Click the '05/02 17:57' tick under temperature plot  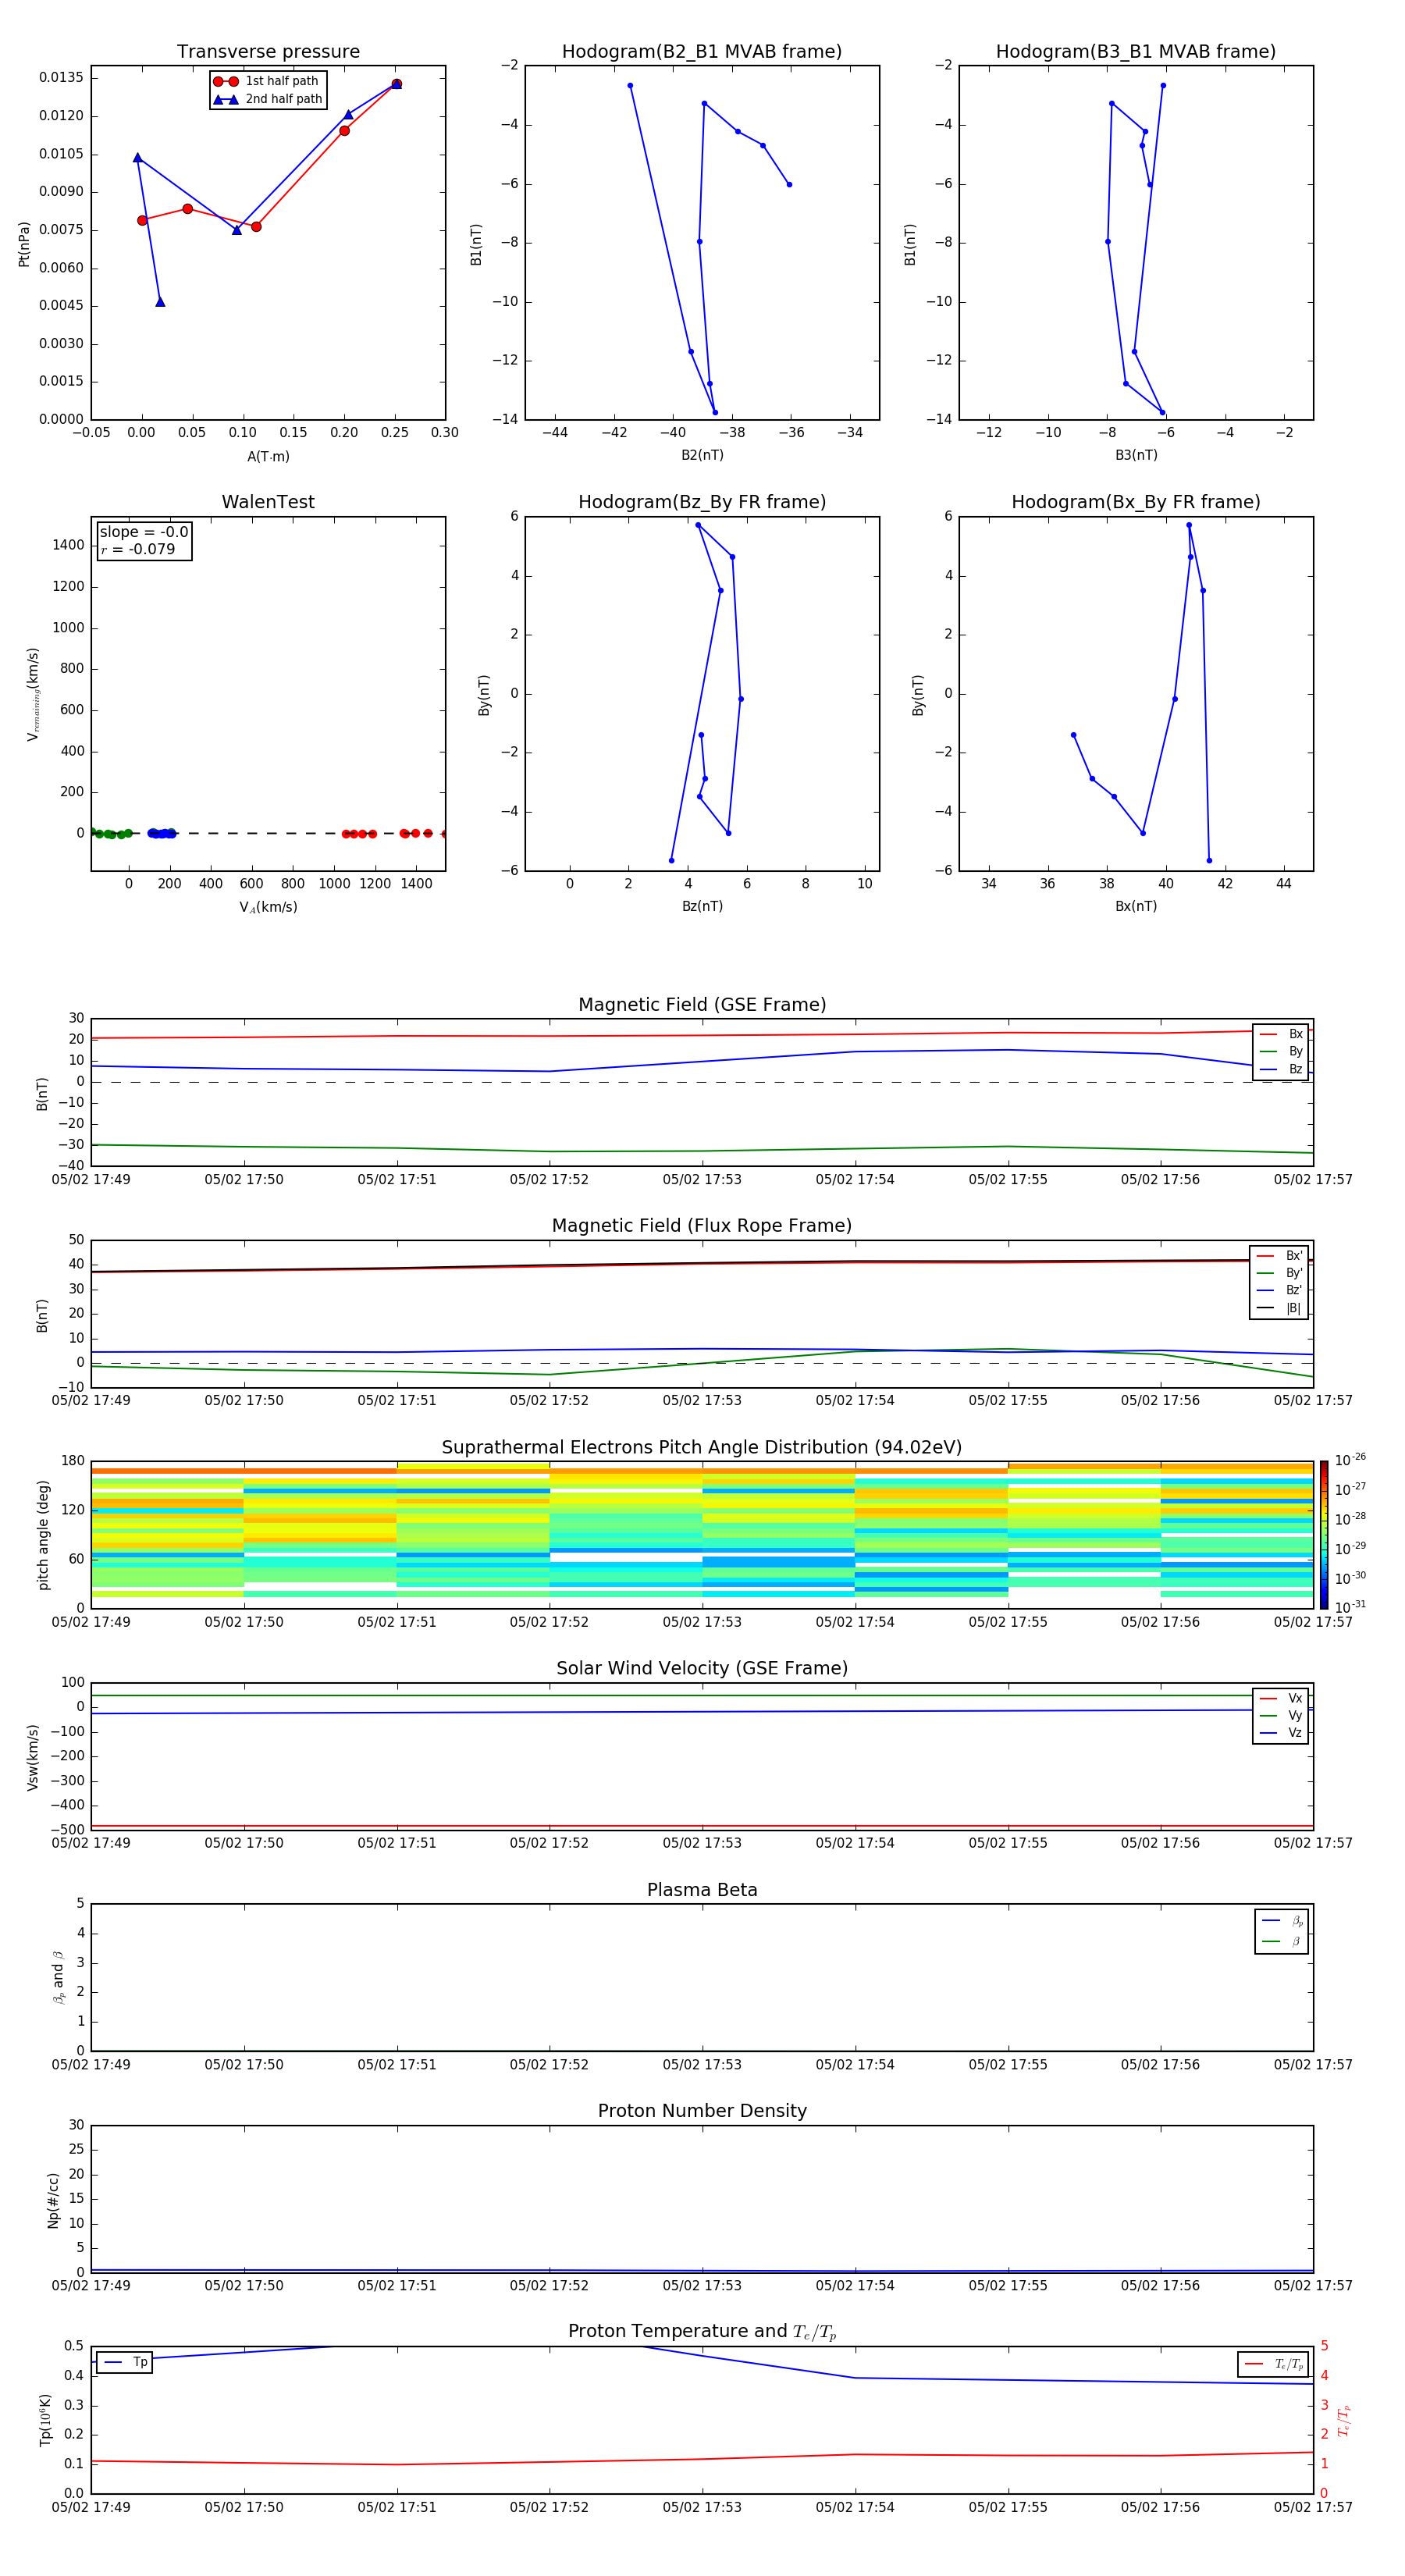pyautogui.click(x=1313, y=2508)
